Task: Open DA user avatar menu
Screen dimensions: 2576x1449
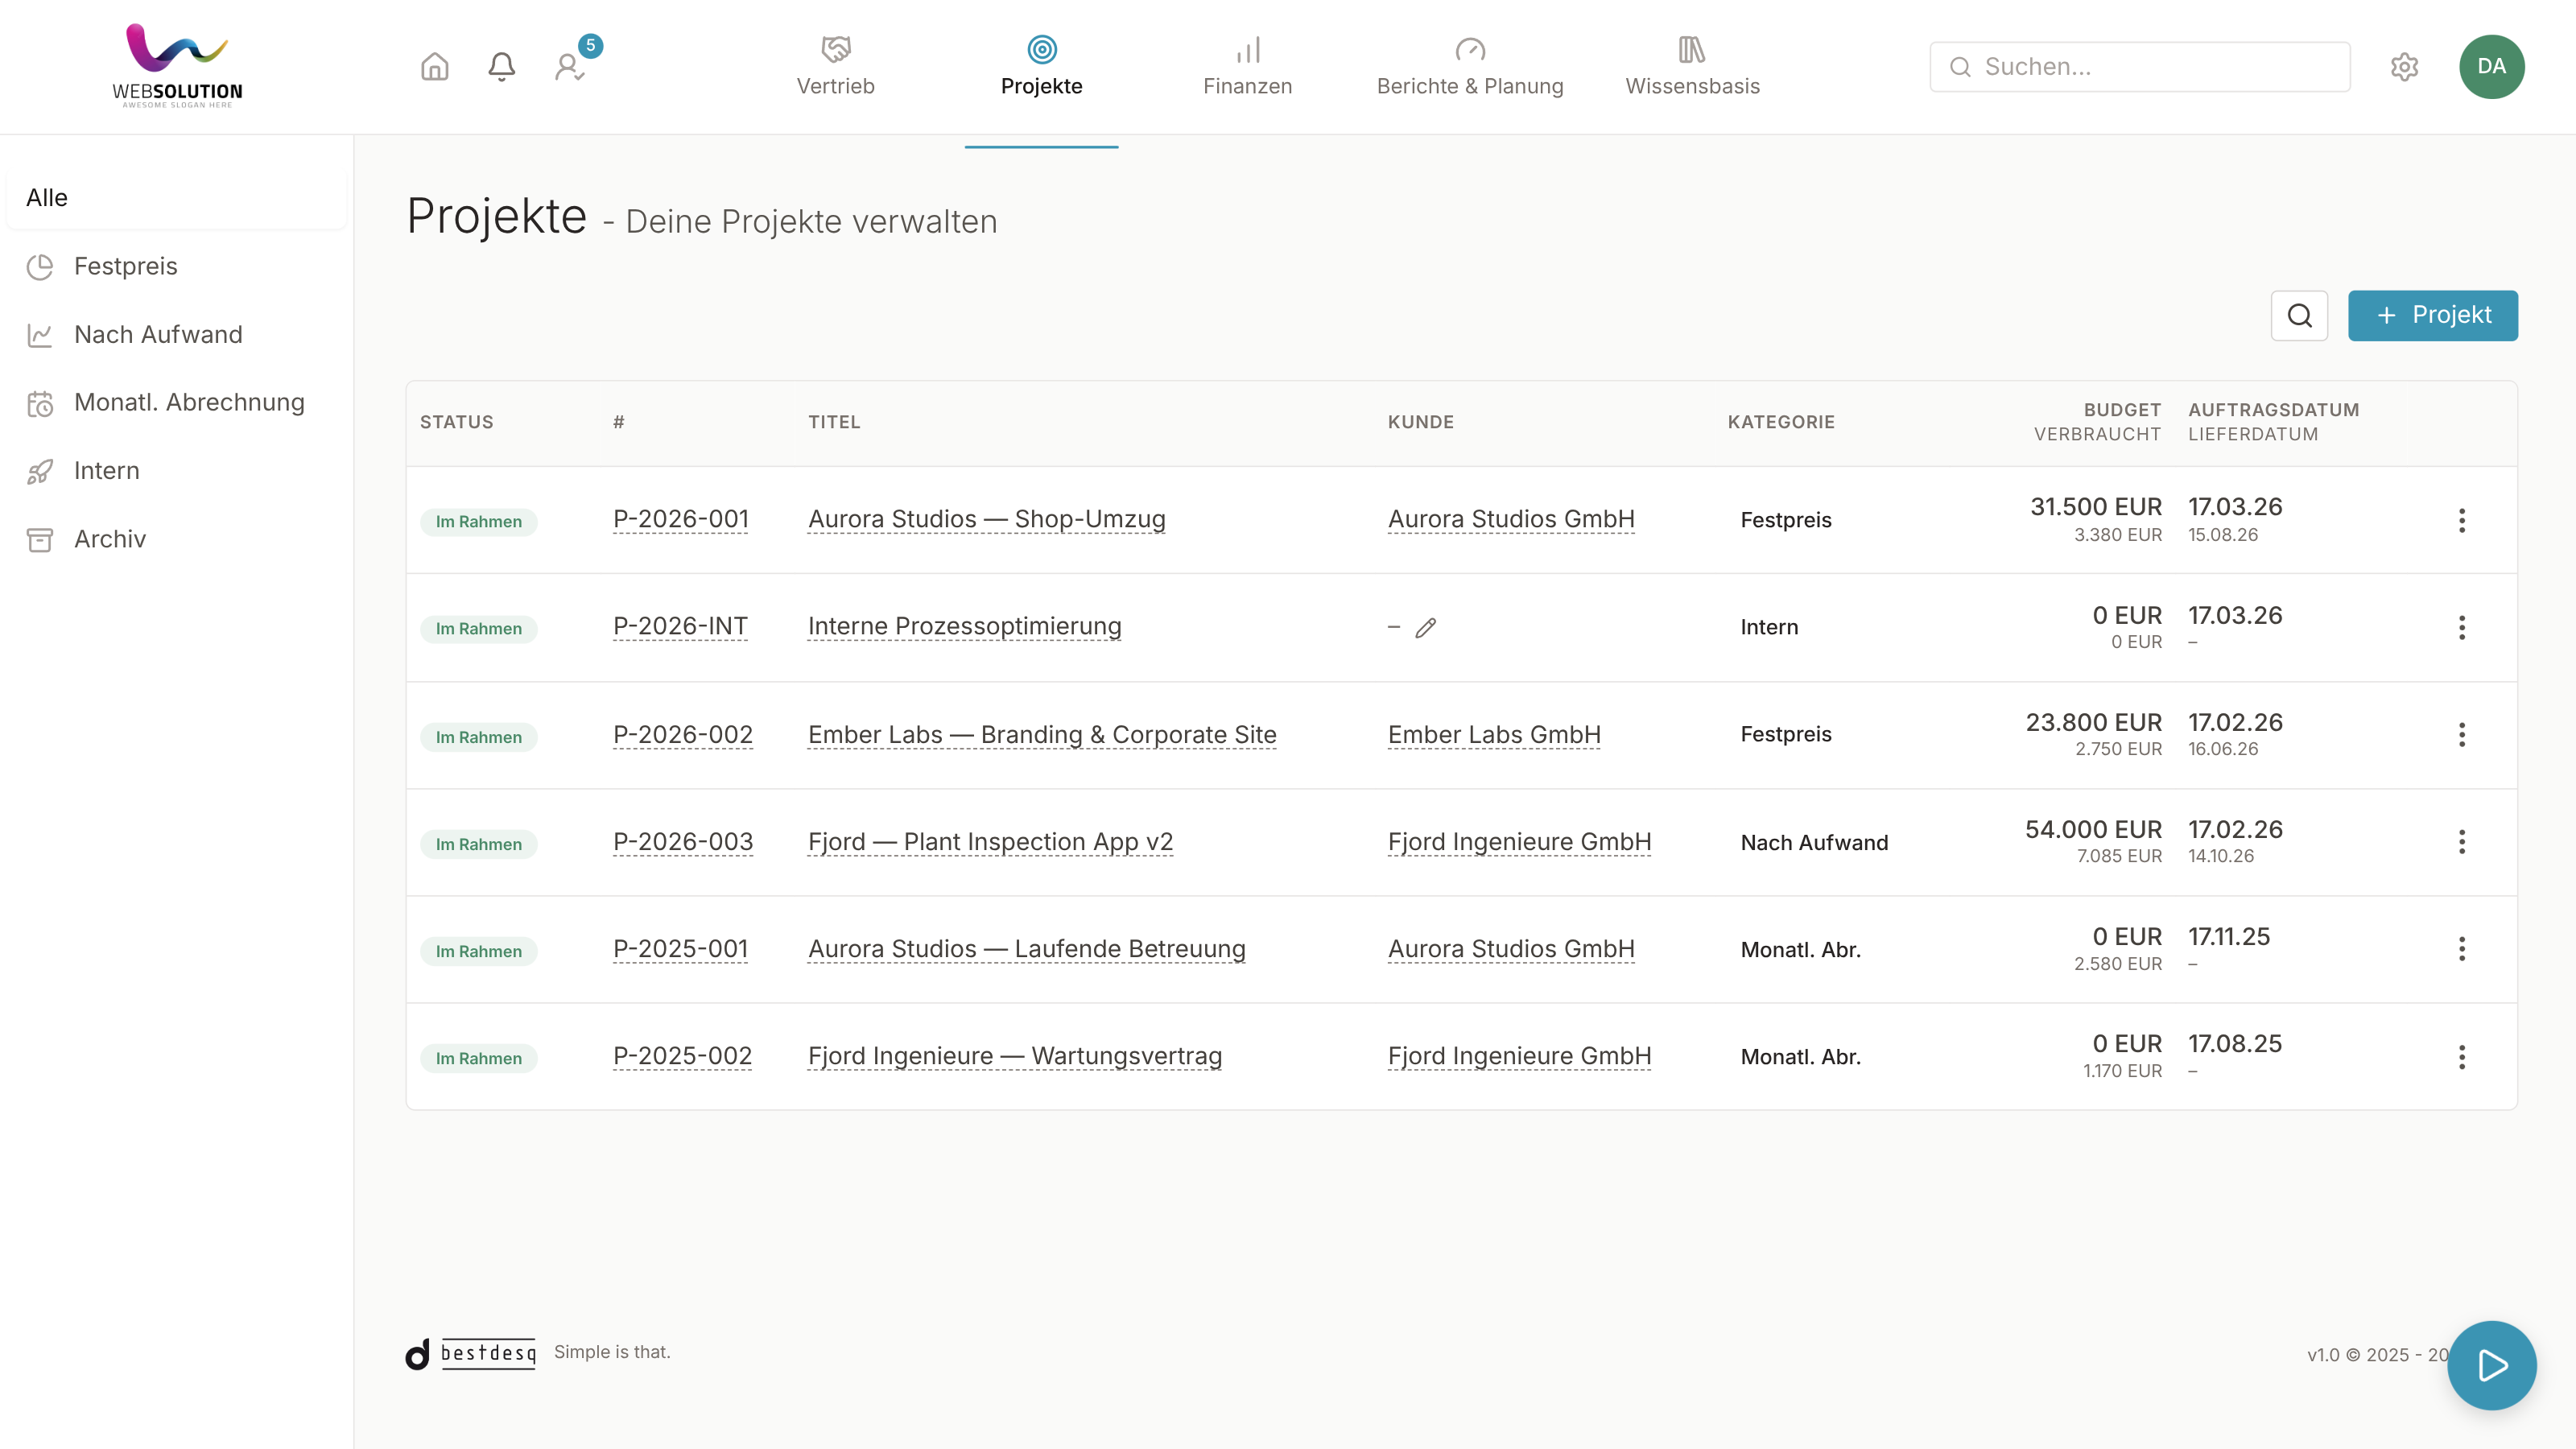Action: pyautogui.click(x=2491, y=67)
